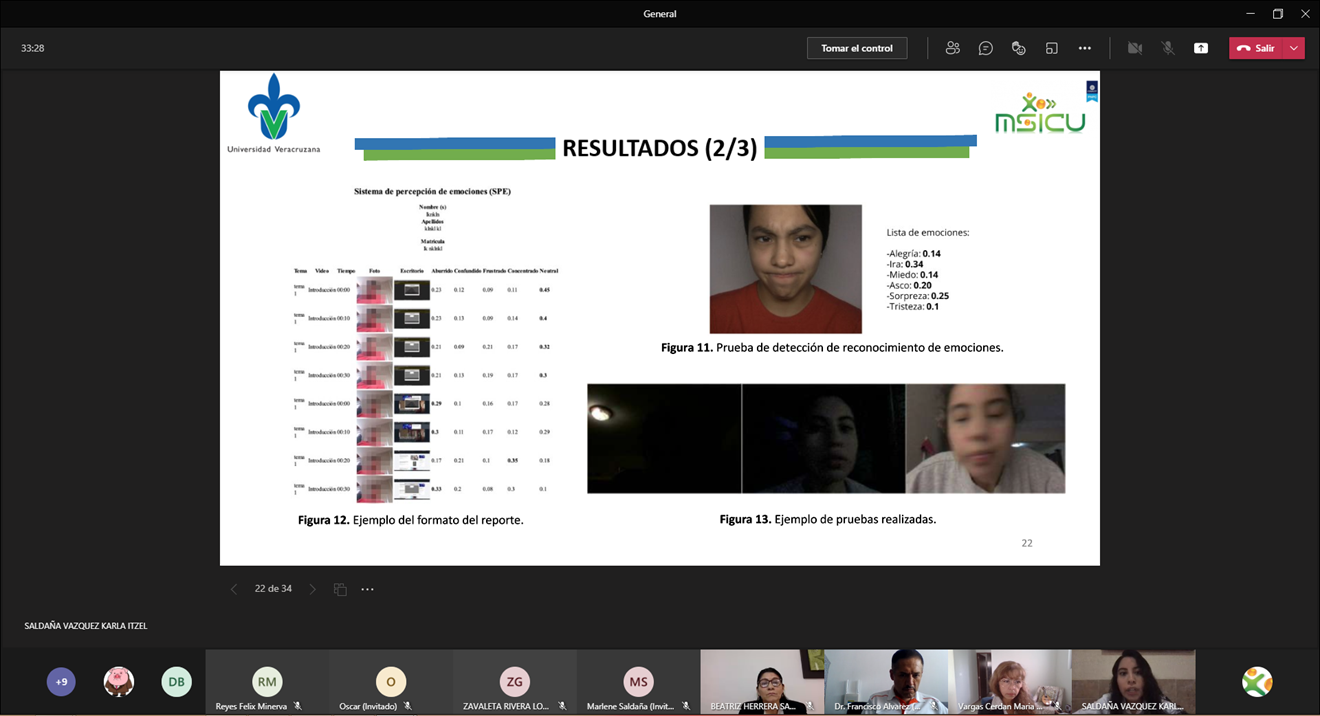
Task: Open slide options ellipsis below presentation
Action: coord(367,589)
